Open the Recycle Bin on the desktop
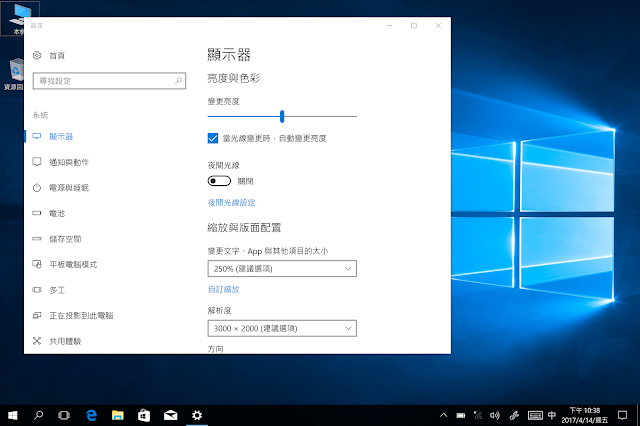 (x=15, y=74)
